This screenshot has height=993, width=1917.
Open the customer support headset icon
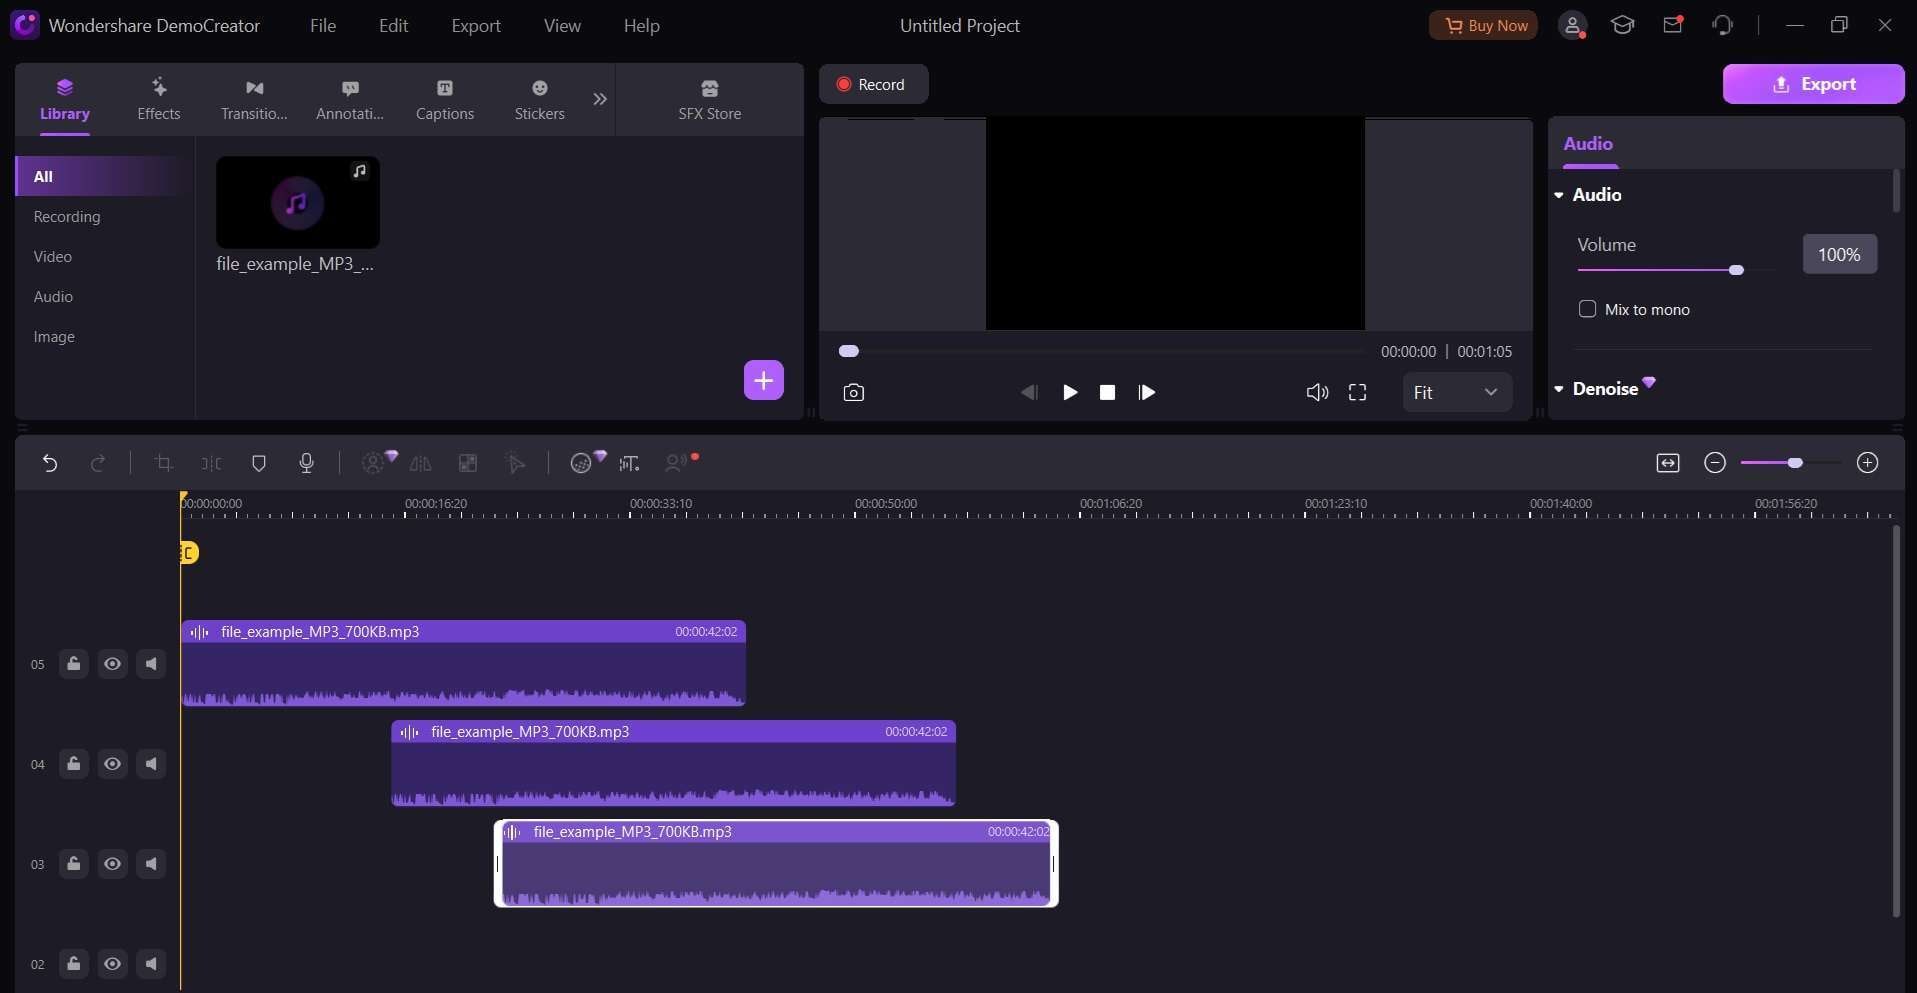1722,25
